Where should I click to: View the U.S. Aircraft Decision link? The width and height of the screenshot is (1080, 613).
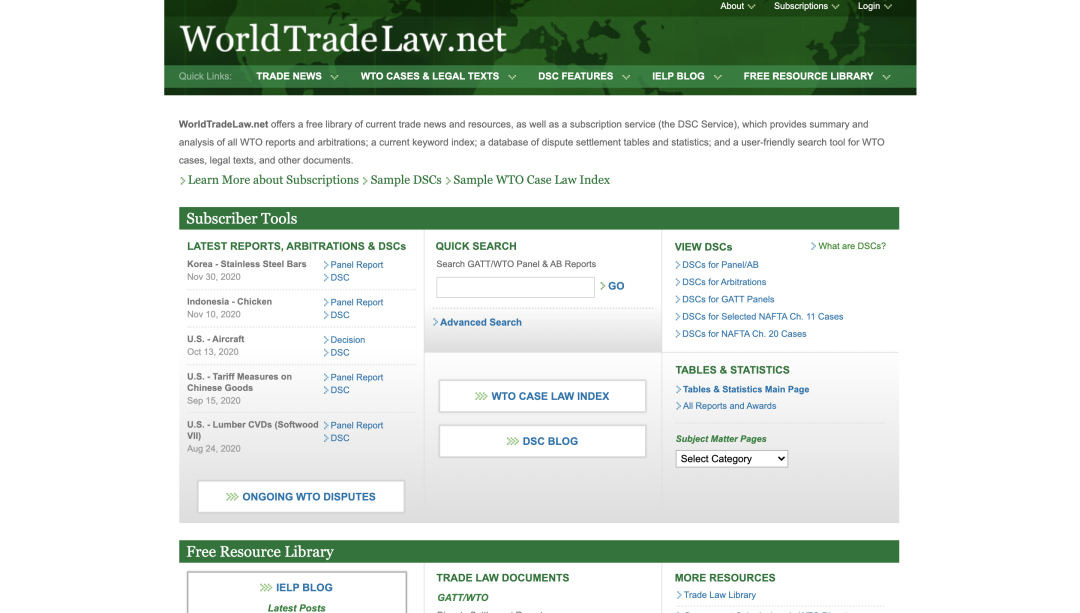tap(347, 340)
